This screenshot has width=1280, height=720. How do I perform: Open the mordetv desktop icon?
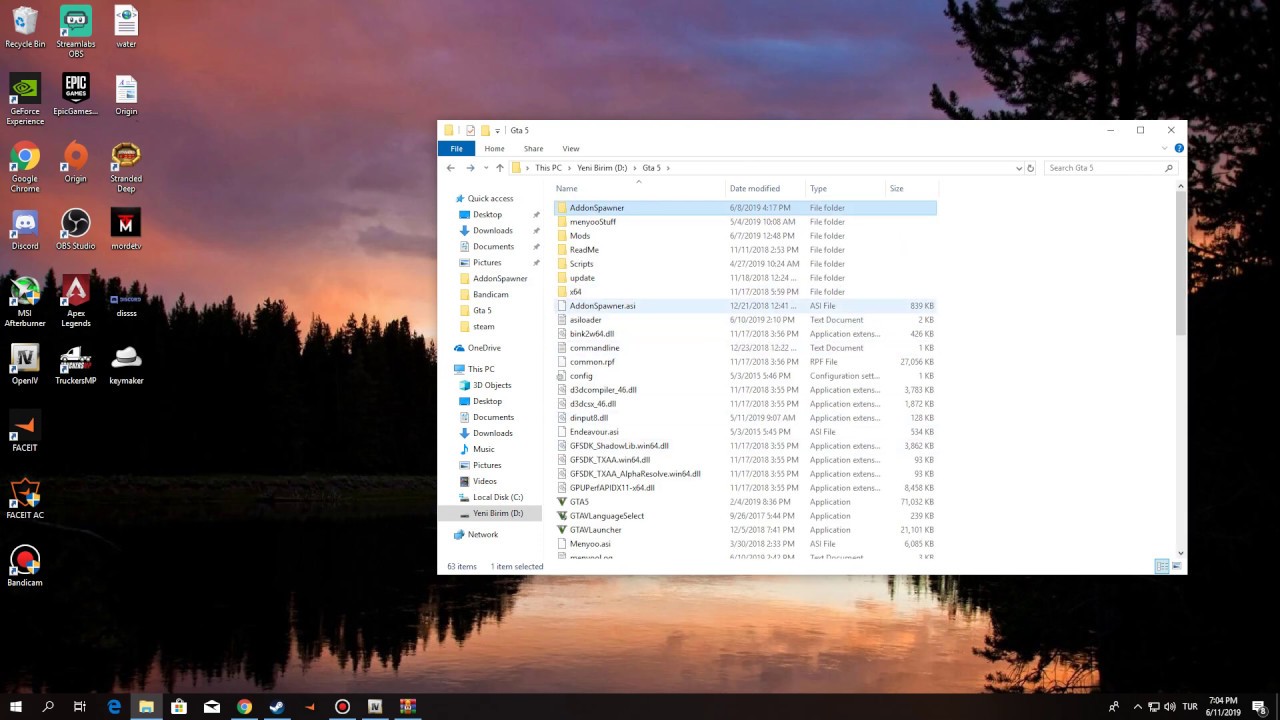pos(126,229)
